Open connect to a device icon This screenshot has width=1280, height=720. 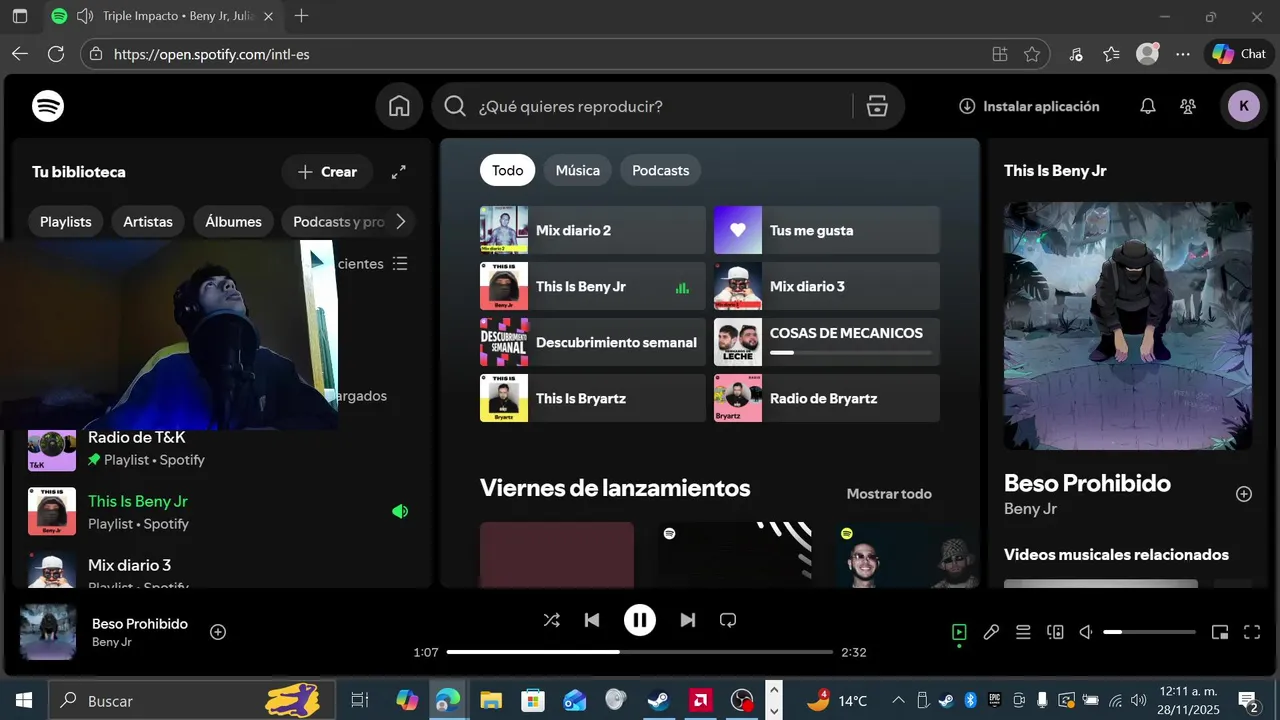1055,632
